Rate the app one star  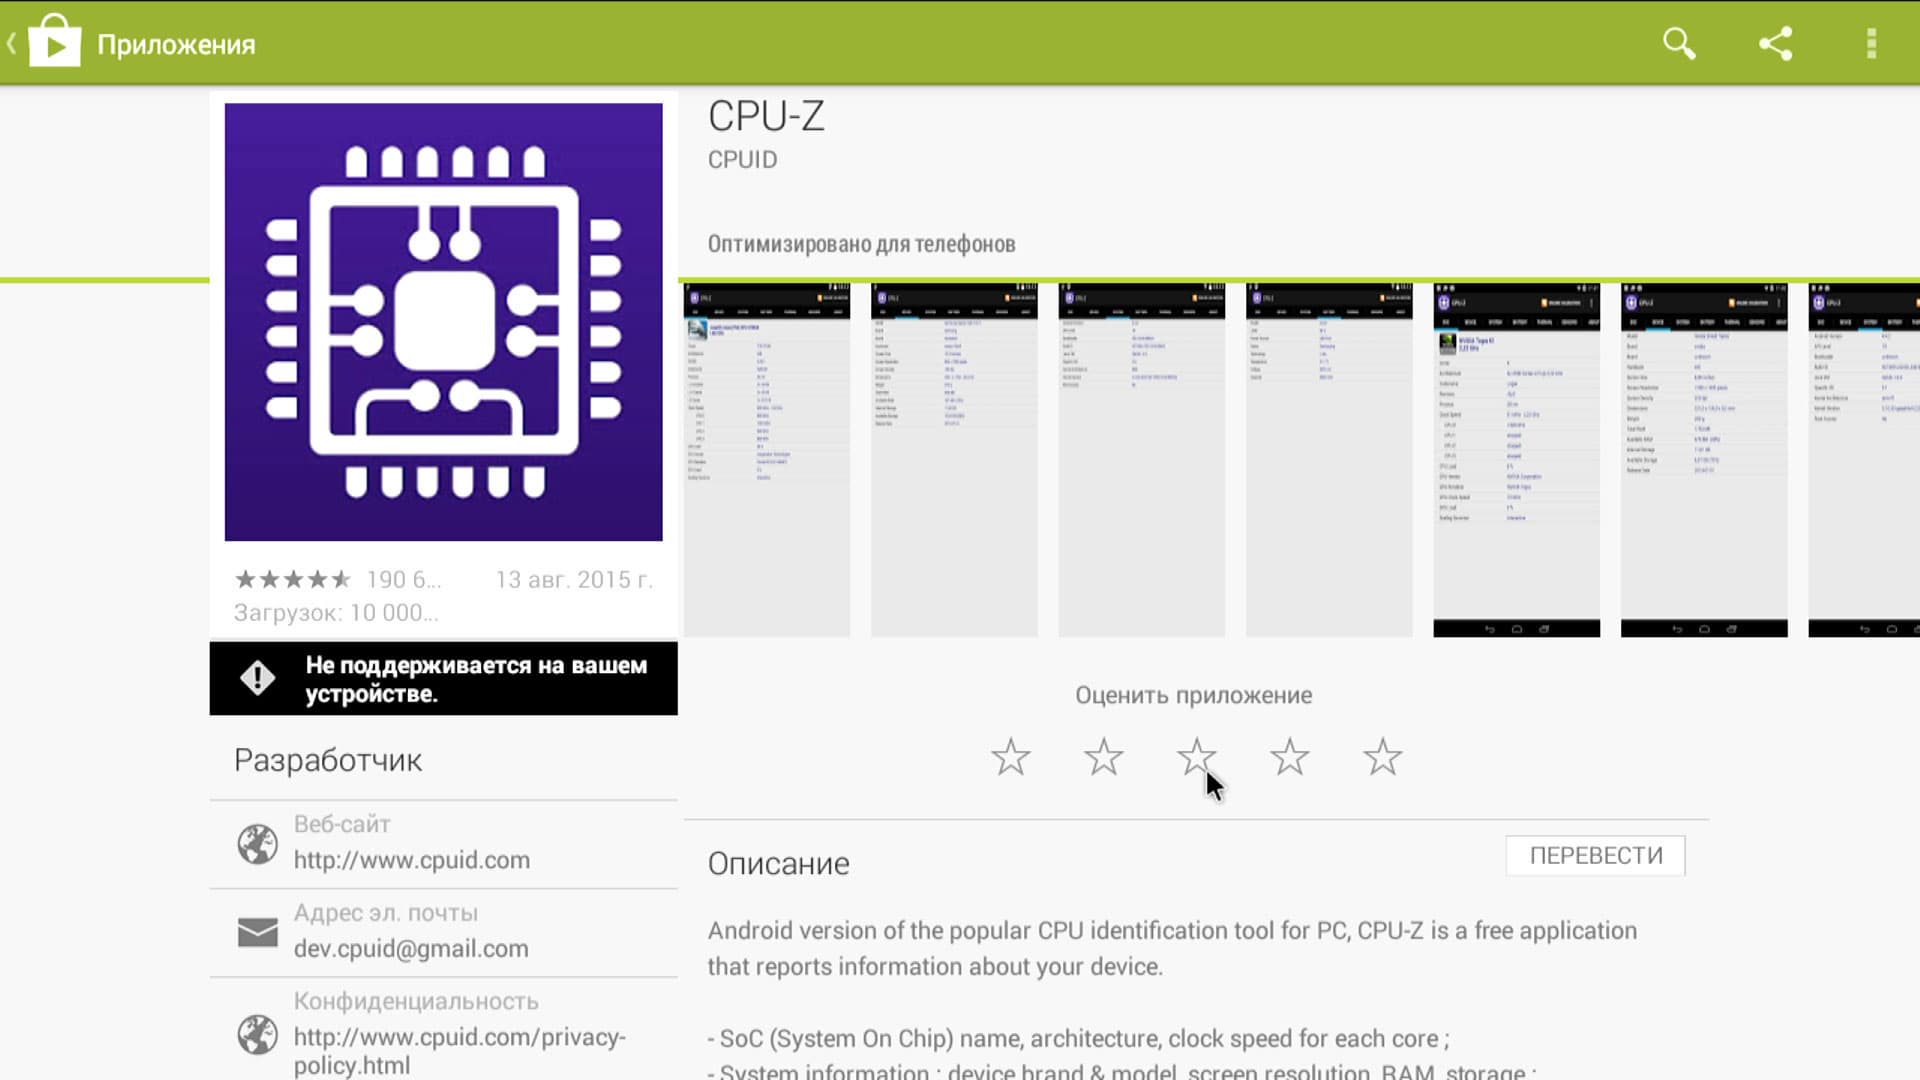tap(1010, 757)
